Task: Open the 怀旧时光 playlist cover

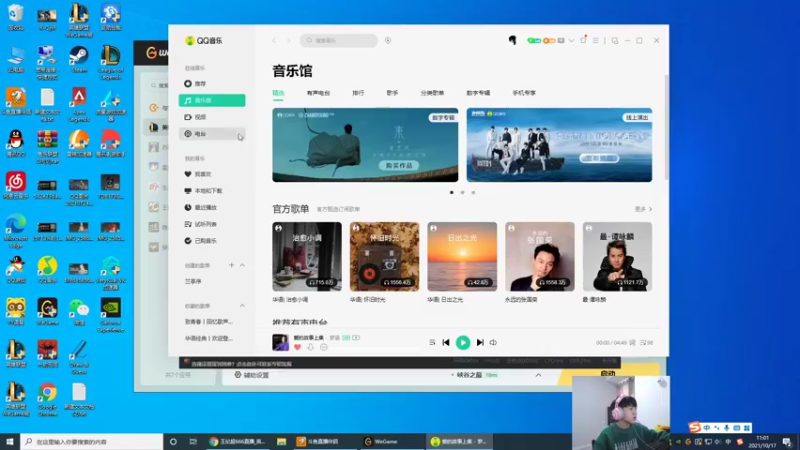Action: click(384, 257)
